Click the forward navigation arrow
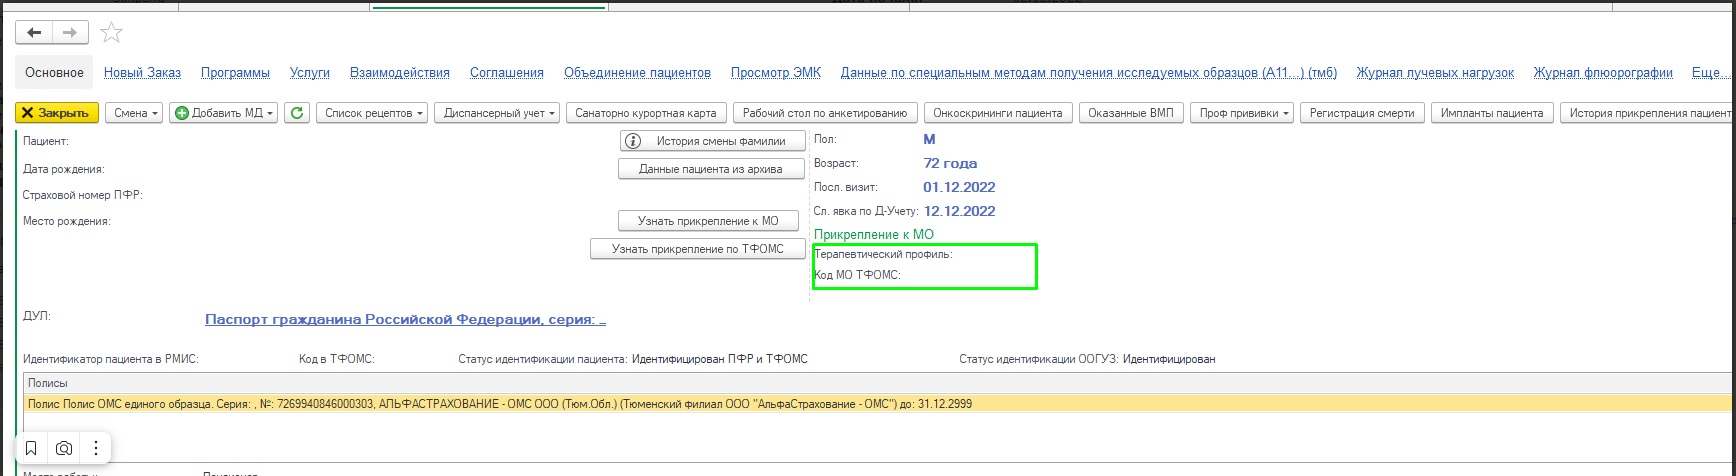1736x476 pixels. point(70,33)
